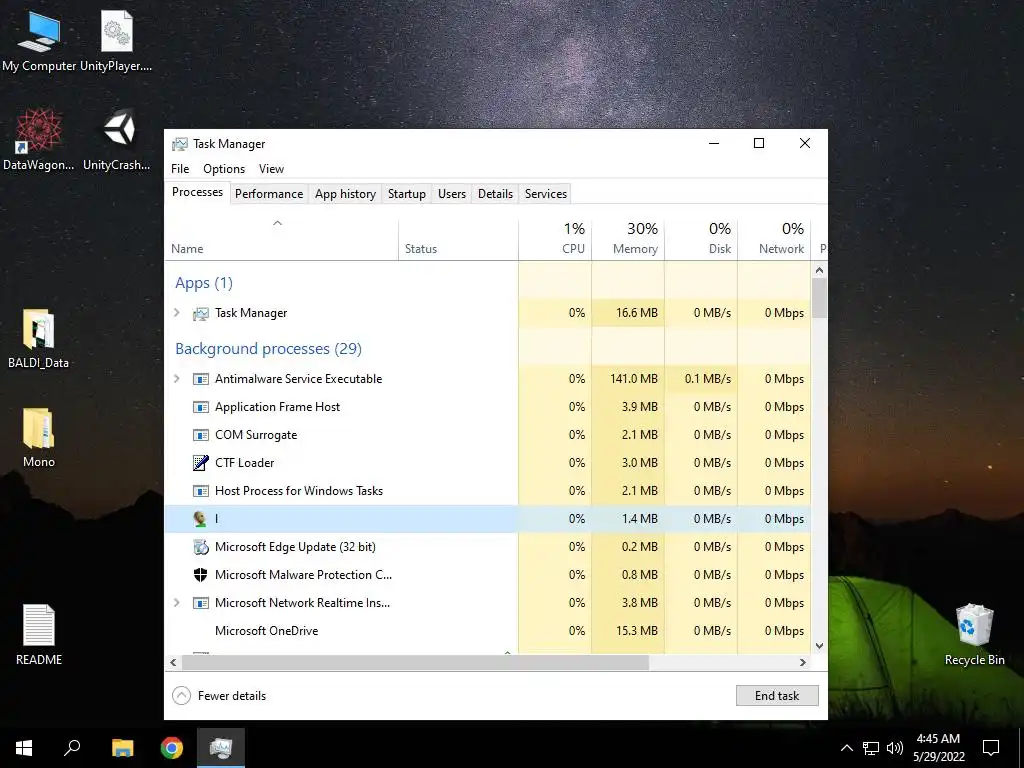
Task: Sort by Network column header
Action: coord(775,238)
